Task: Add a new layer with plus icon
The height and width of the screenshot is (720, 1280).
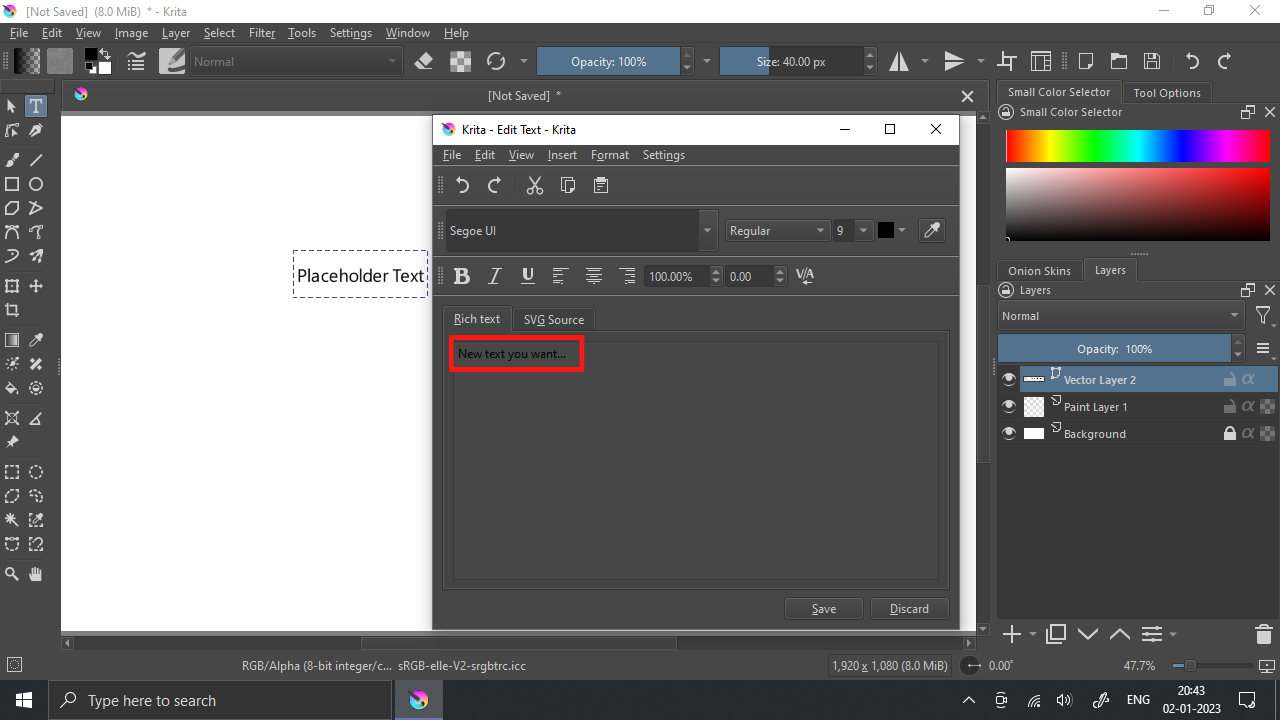Action: 1012,634
